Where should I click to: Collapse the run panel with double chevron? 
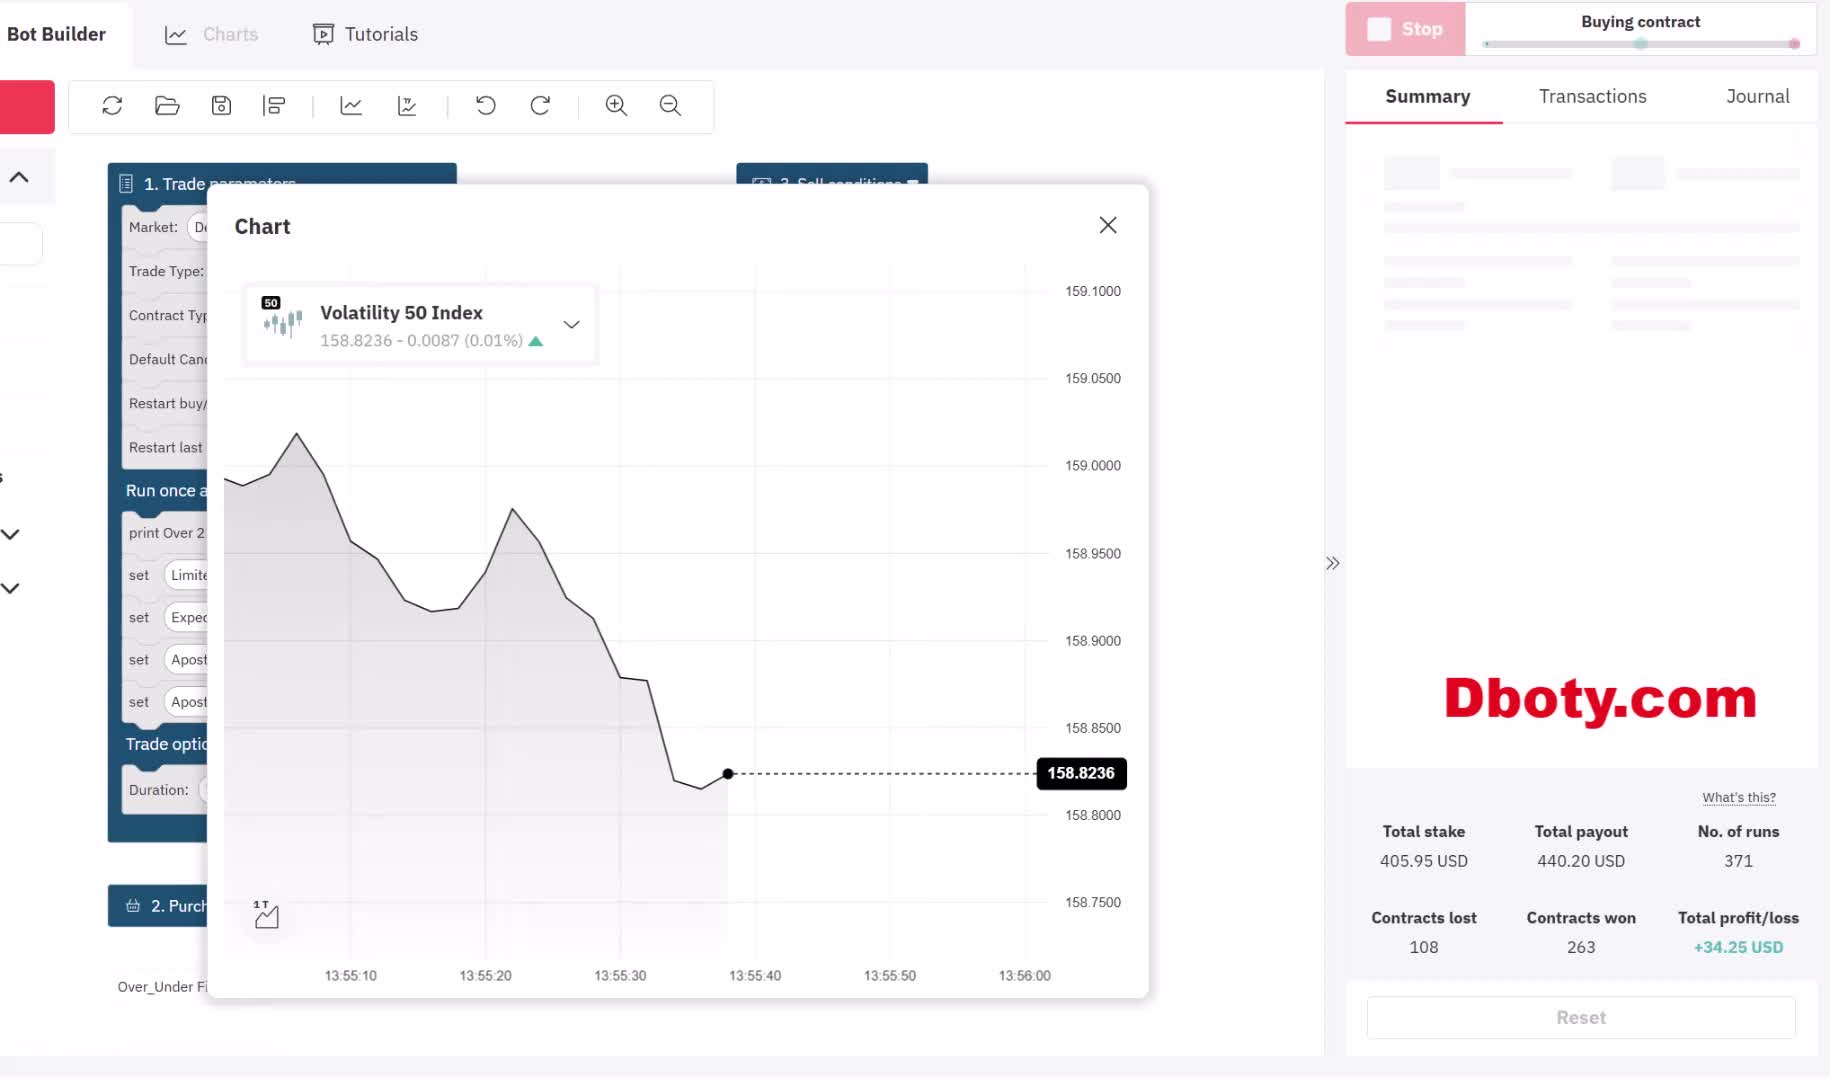[1332, 563]
